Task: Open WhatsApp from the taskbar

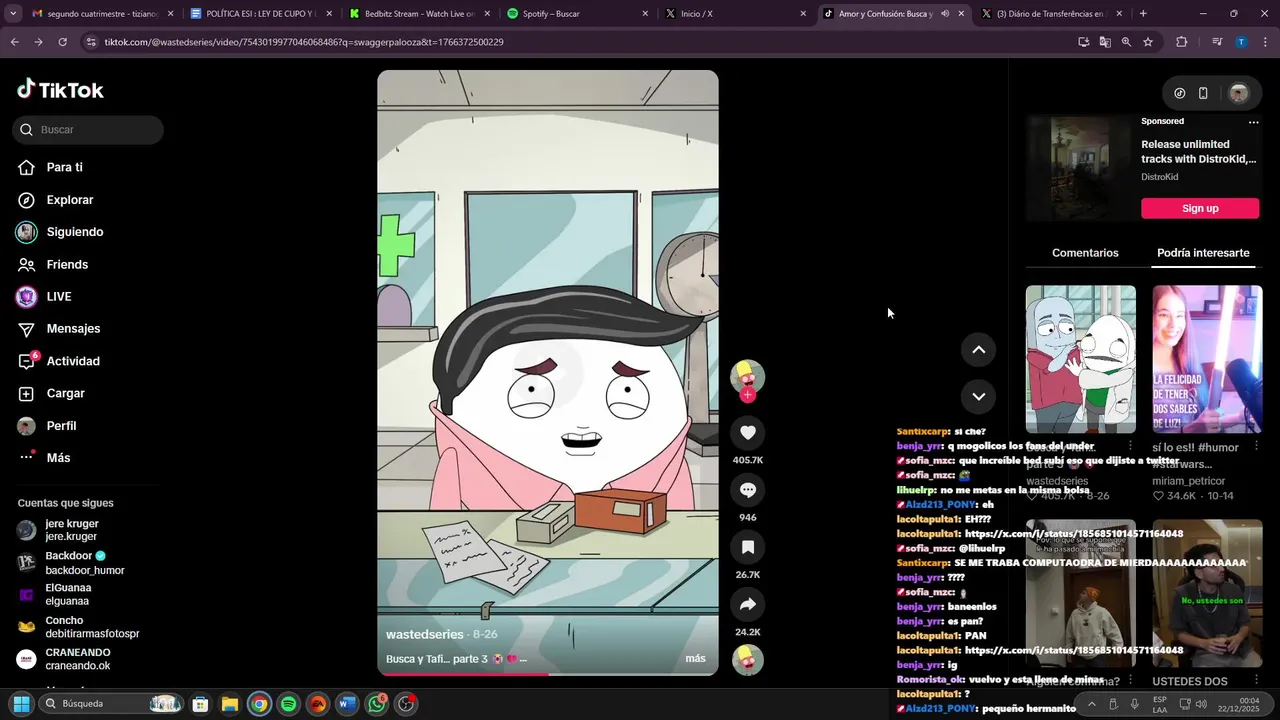Action: coord(376,704)
